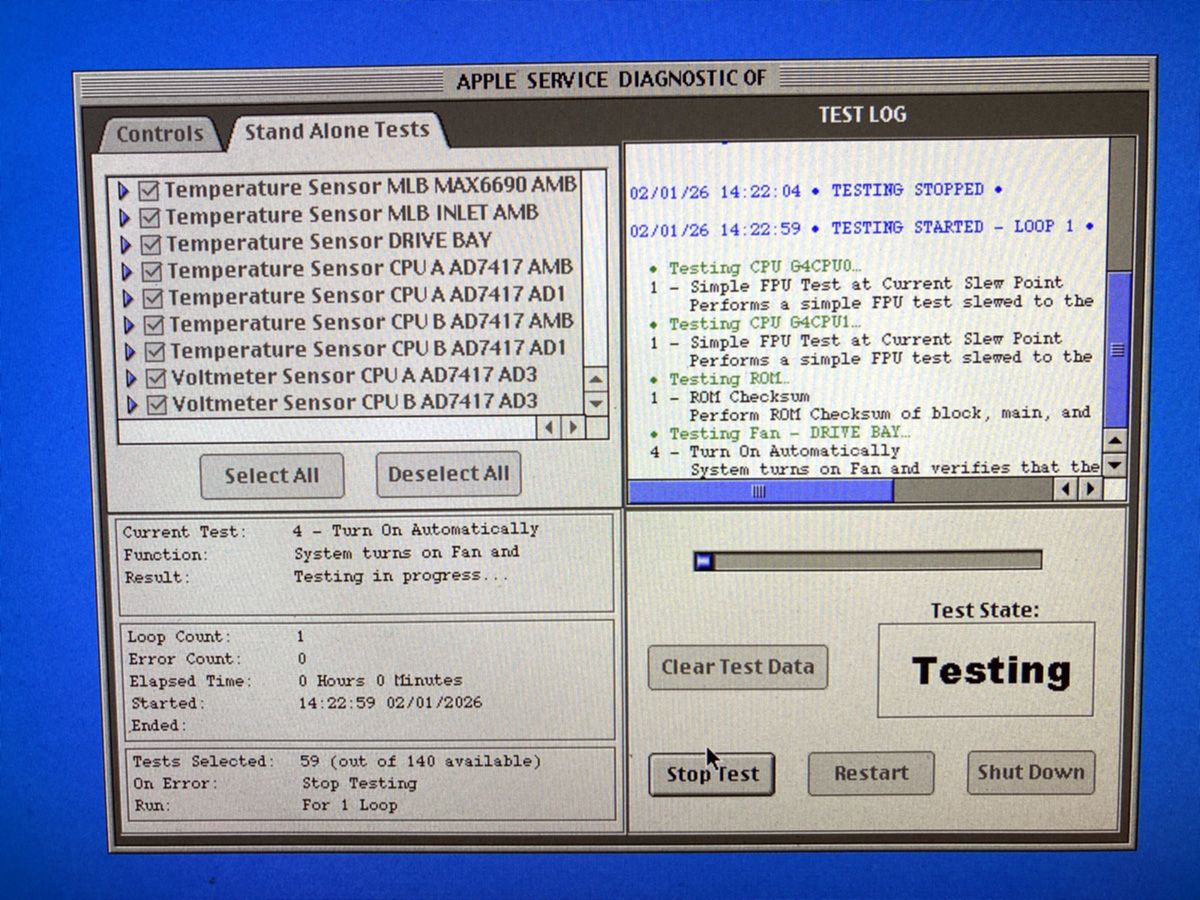Uncheck Temperature Sensor DRIVE BAY test
This screenshot has width=1200, height=900.
pos(152,242)
